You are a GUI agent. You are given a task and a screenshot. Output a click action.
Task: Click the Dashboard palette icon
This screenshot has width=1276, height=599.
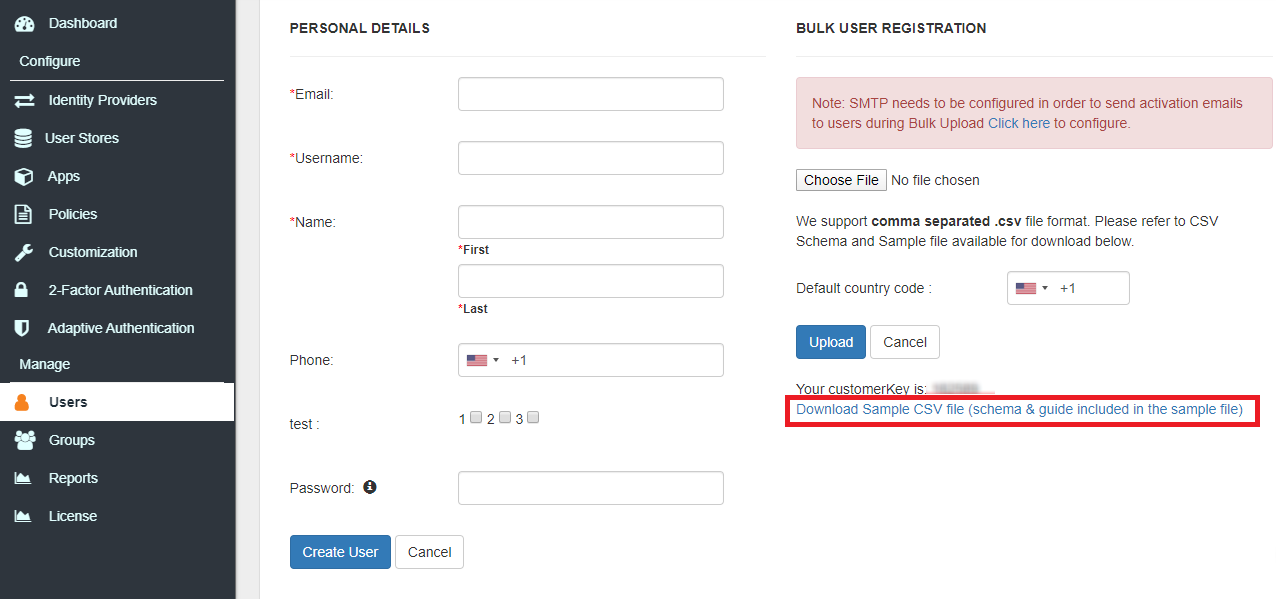click(x=24, y=23)
